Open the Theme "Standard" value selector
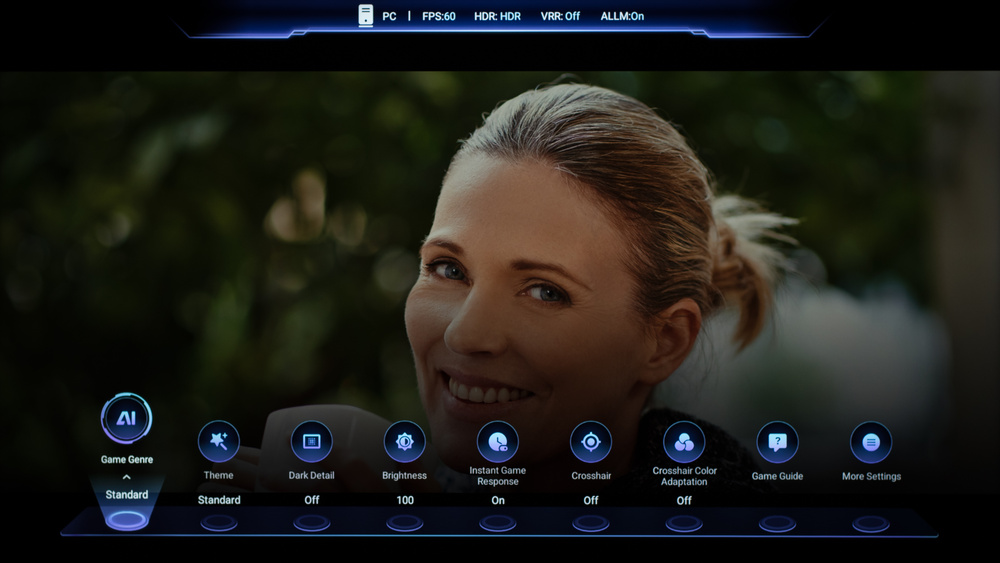Image resolution: width=1000 pixels, height=563 pixels. pyautogui.click(x=218, y=500)
